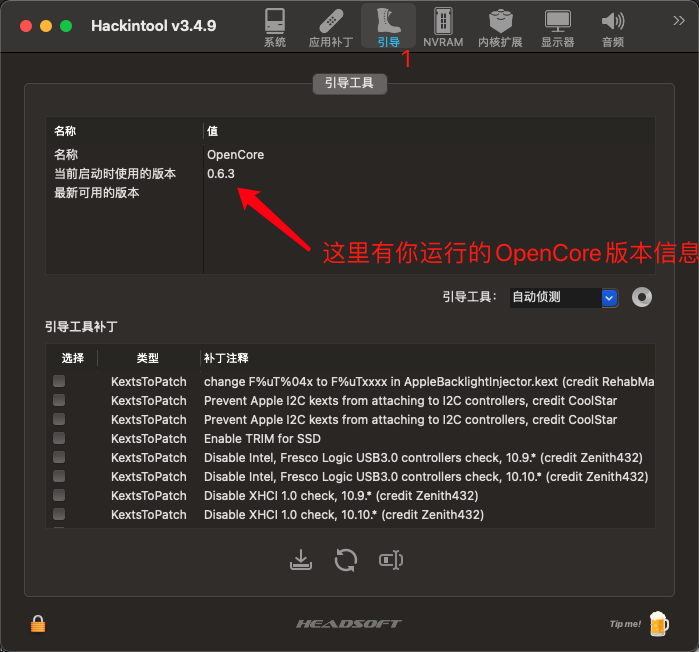Open the 自动侦测 bootloader dropdown

[x=563, y=297]
